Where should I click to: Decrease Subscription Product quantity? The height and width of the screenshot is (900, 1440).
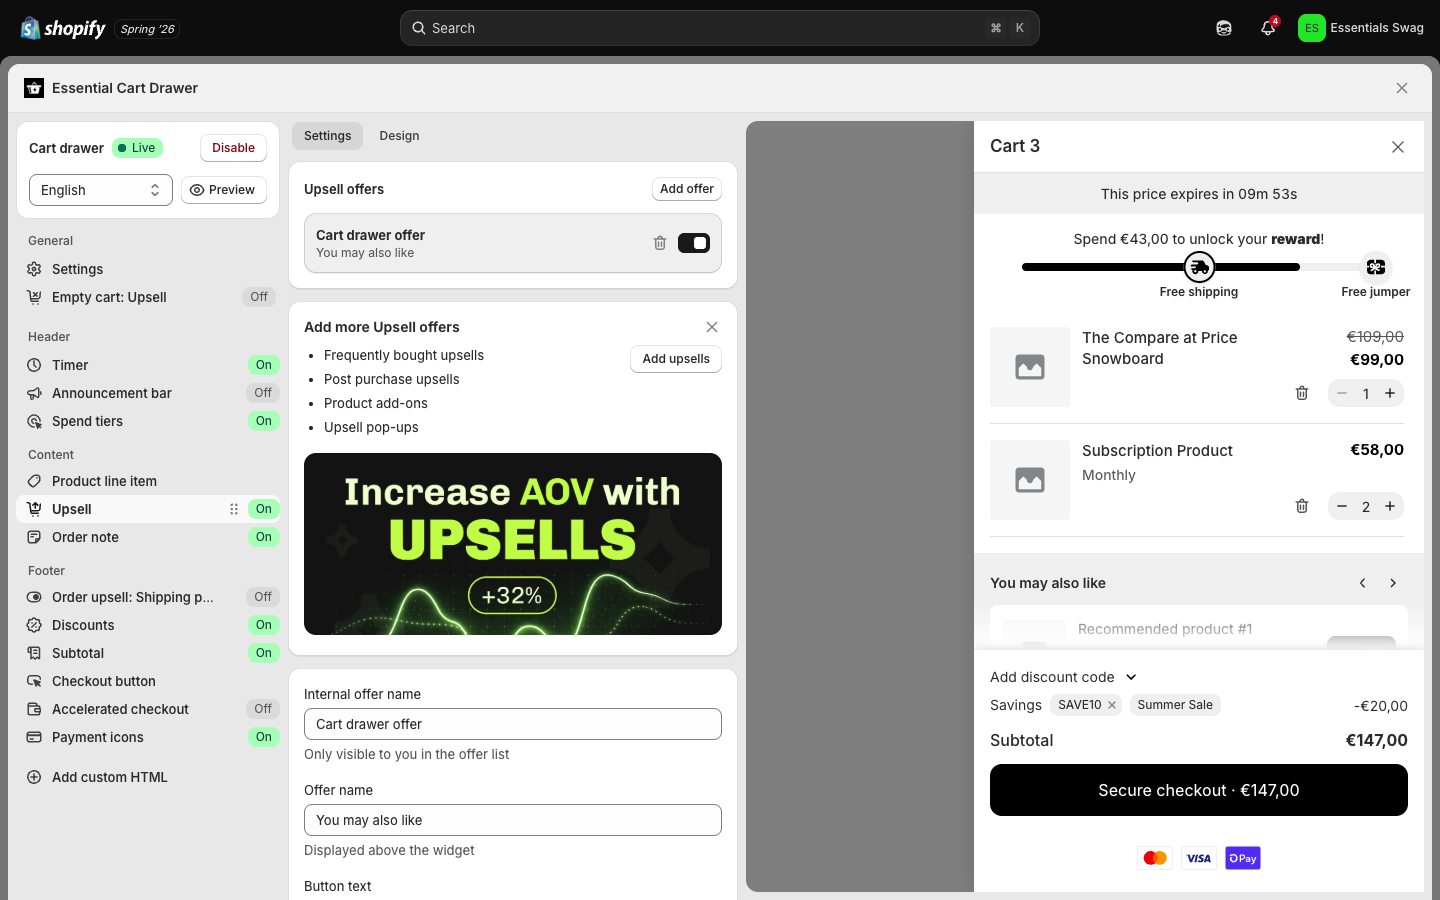1342,506
